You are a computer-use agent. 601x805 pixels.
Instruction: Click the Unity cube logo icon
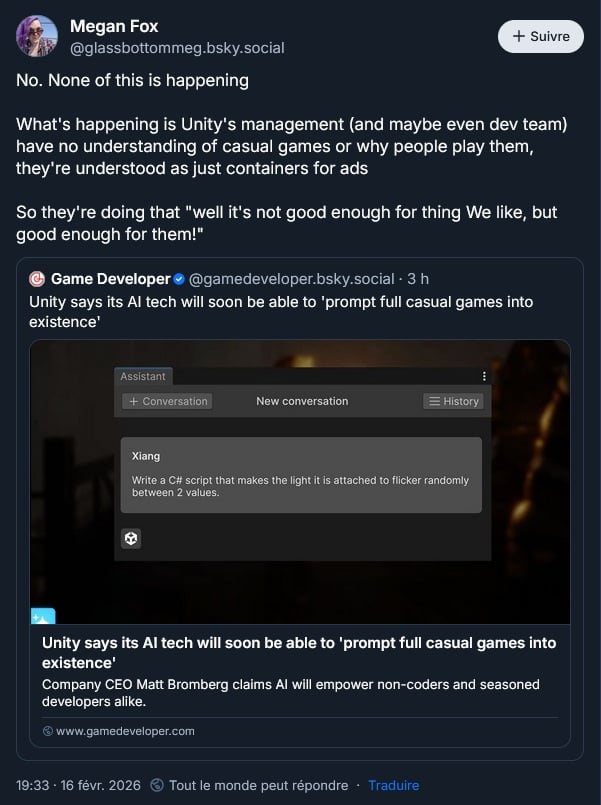tap(131, 538)
